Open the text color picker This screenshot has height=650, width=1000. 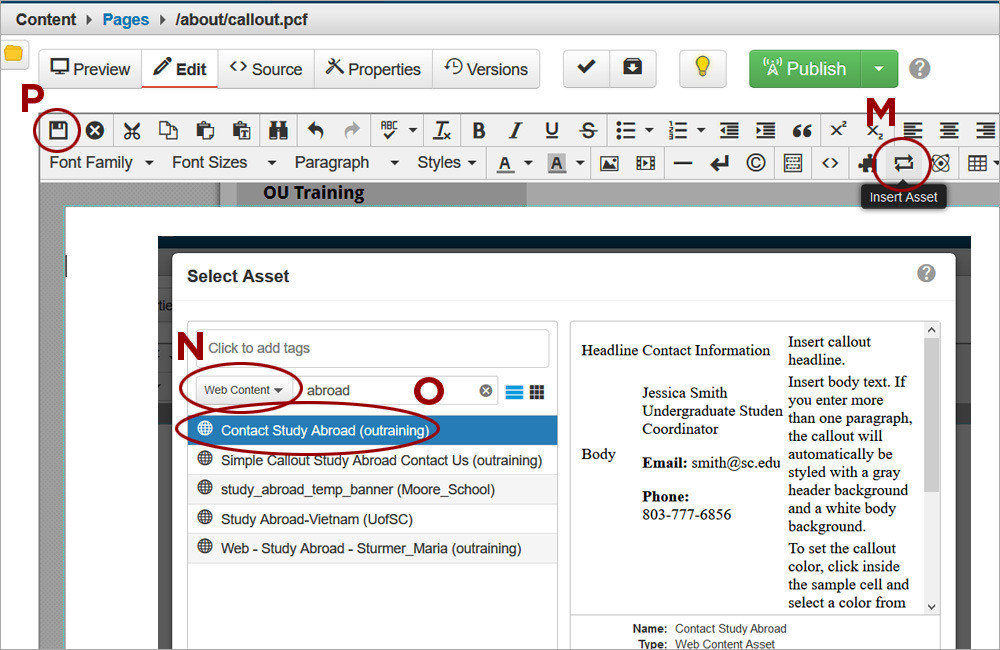click(x=510, y=162)
